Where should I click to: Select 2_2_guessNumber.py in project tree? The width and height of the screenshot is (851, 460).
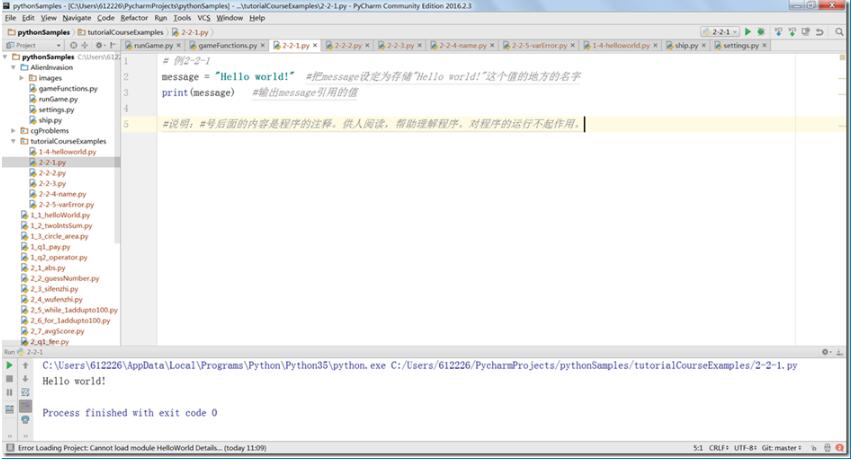click(x=65, y=278)
